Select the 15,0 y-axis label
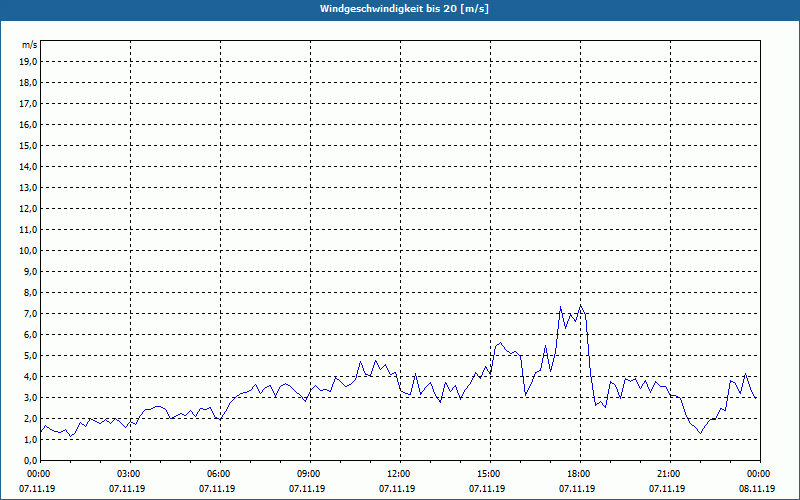Viewport: 800px width, 500px height. pos(28,145)
